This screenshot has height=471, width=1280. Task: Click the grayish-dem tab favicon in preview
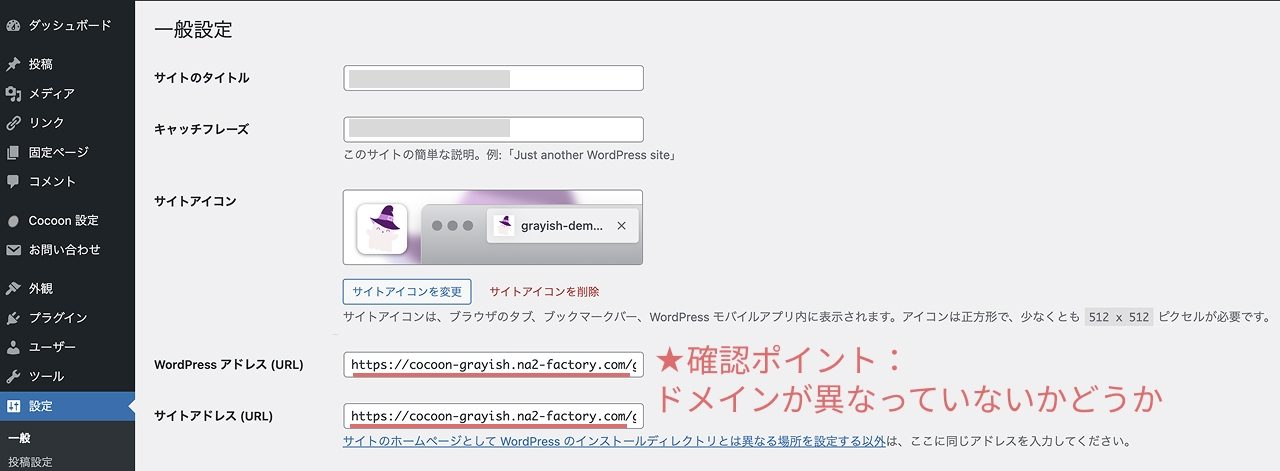[504, 226]
